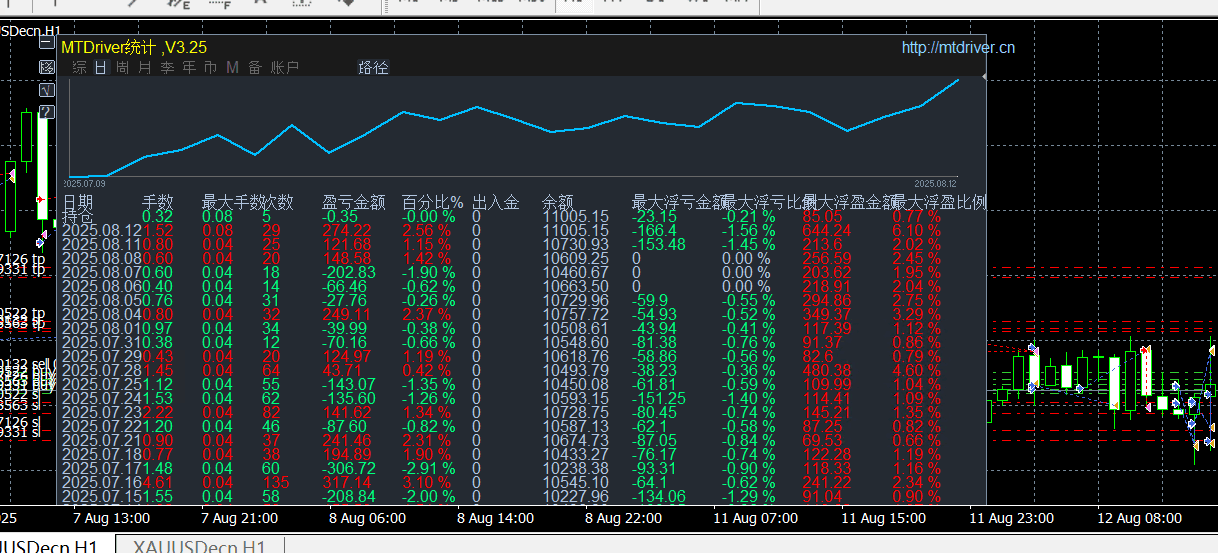
Task: Click floating loss value -166.4
Action: [x=655, y=230]
